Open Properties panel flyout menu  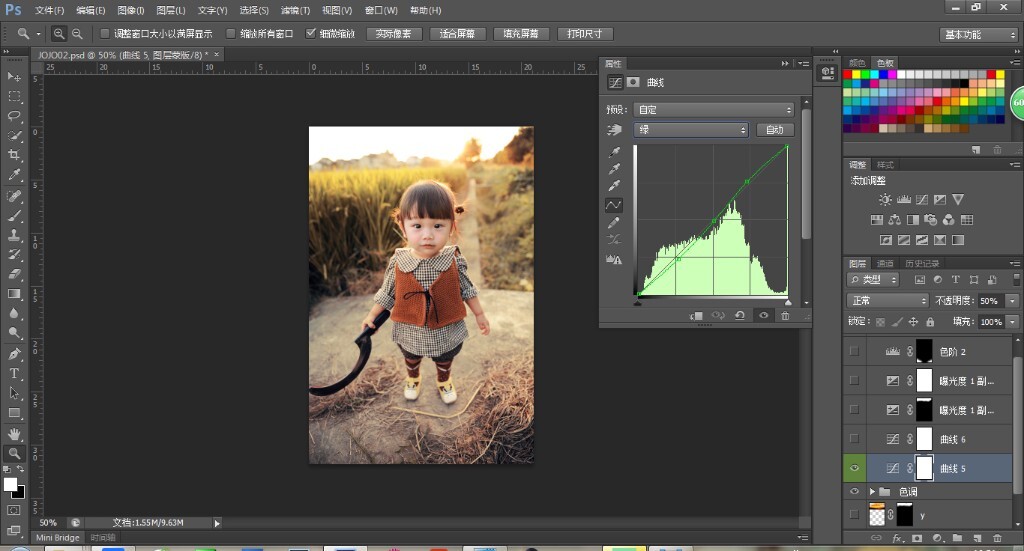803,63
